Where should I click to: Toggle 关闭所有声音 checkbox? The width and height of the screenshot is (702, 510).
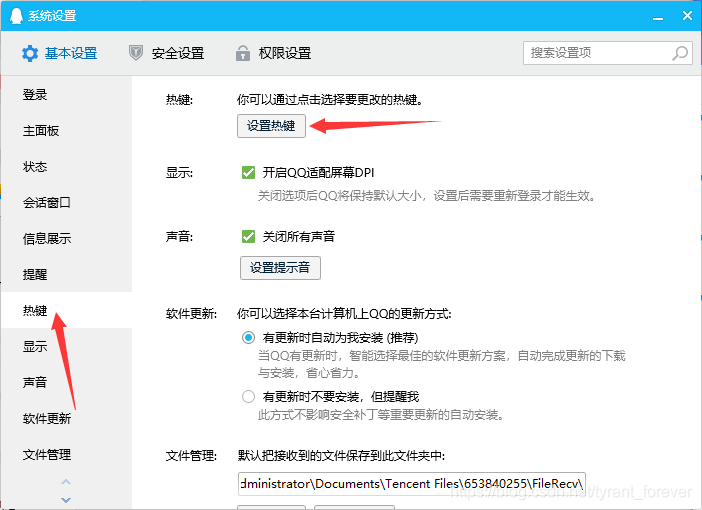click(248, 236)
